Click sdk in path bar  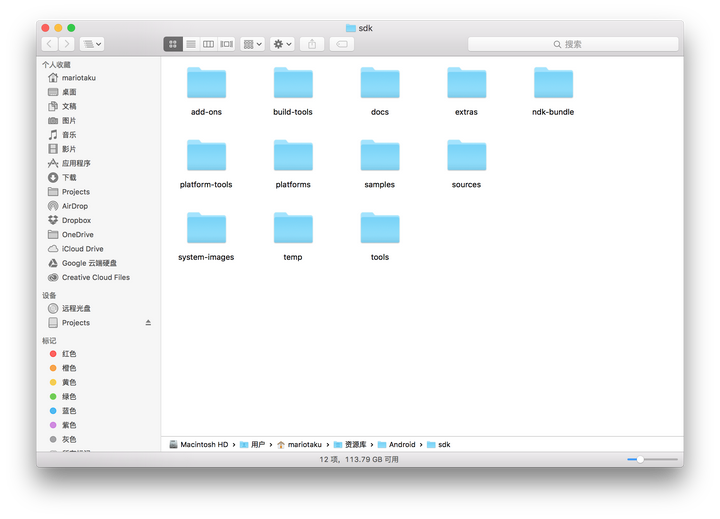tap(439, 444)
